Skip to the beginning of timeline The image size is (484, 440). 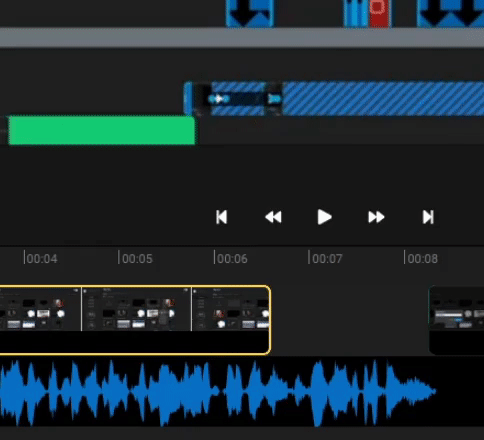pyautogui.click(x=222, y=217)
